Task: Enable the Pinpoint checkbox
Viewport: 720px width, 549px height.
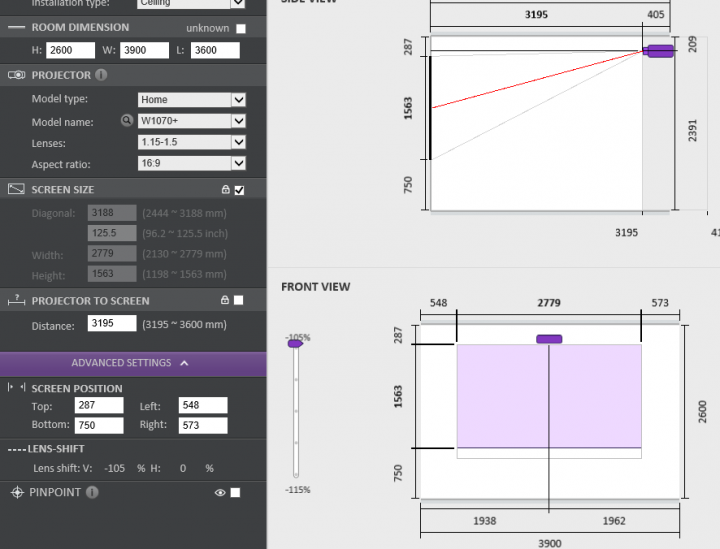Action: [235, 493]
